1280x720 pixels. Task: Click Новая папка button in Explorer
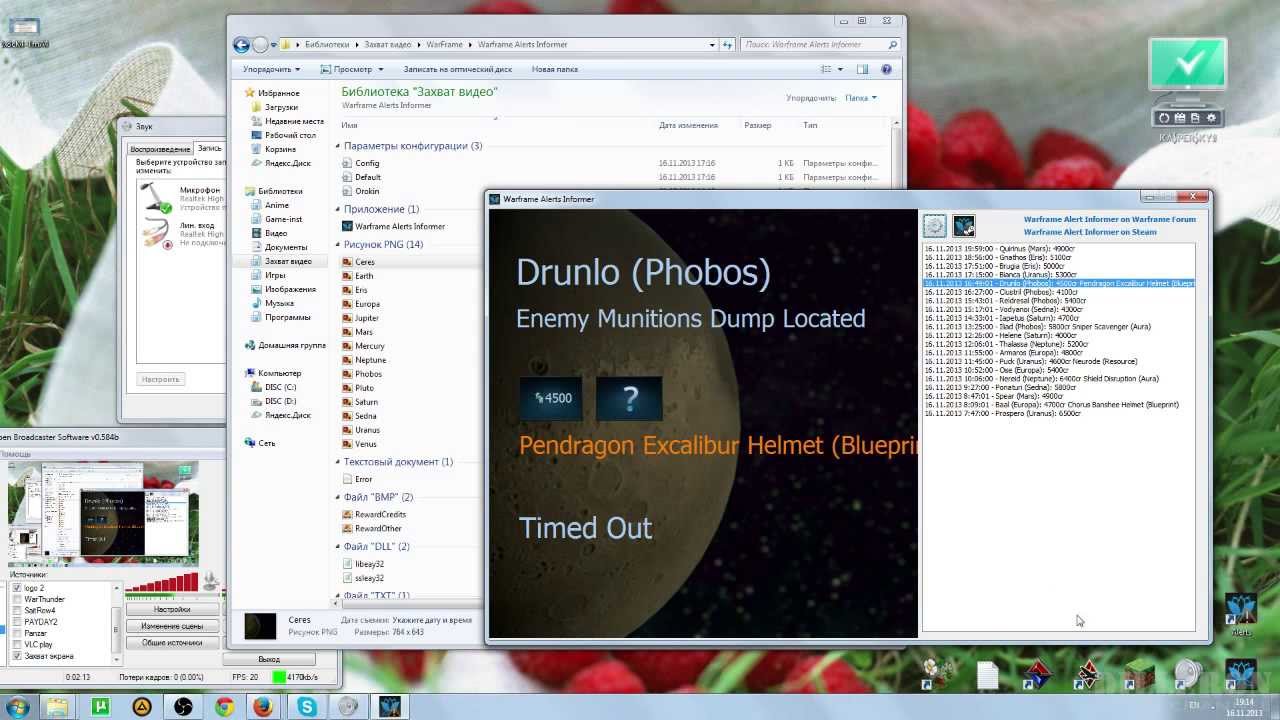(555, 69)
